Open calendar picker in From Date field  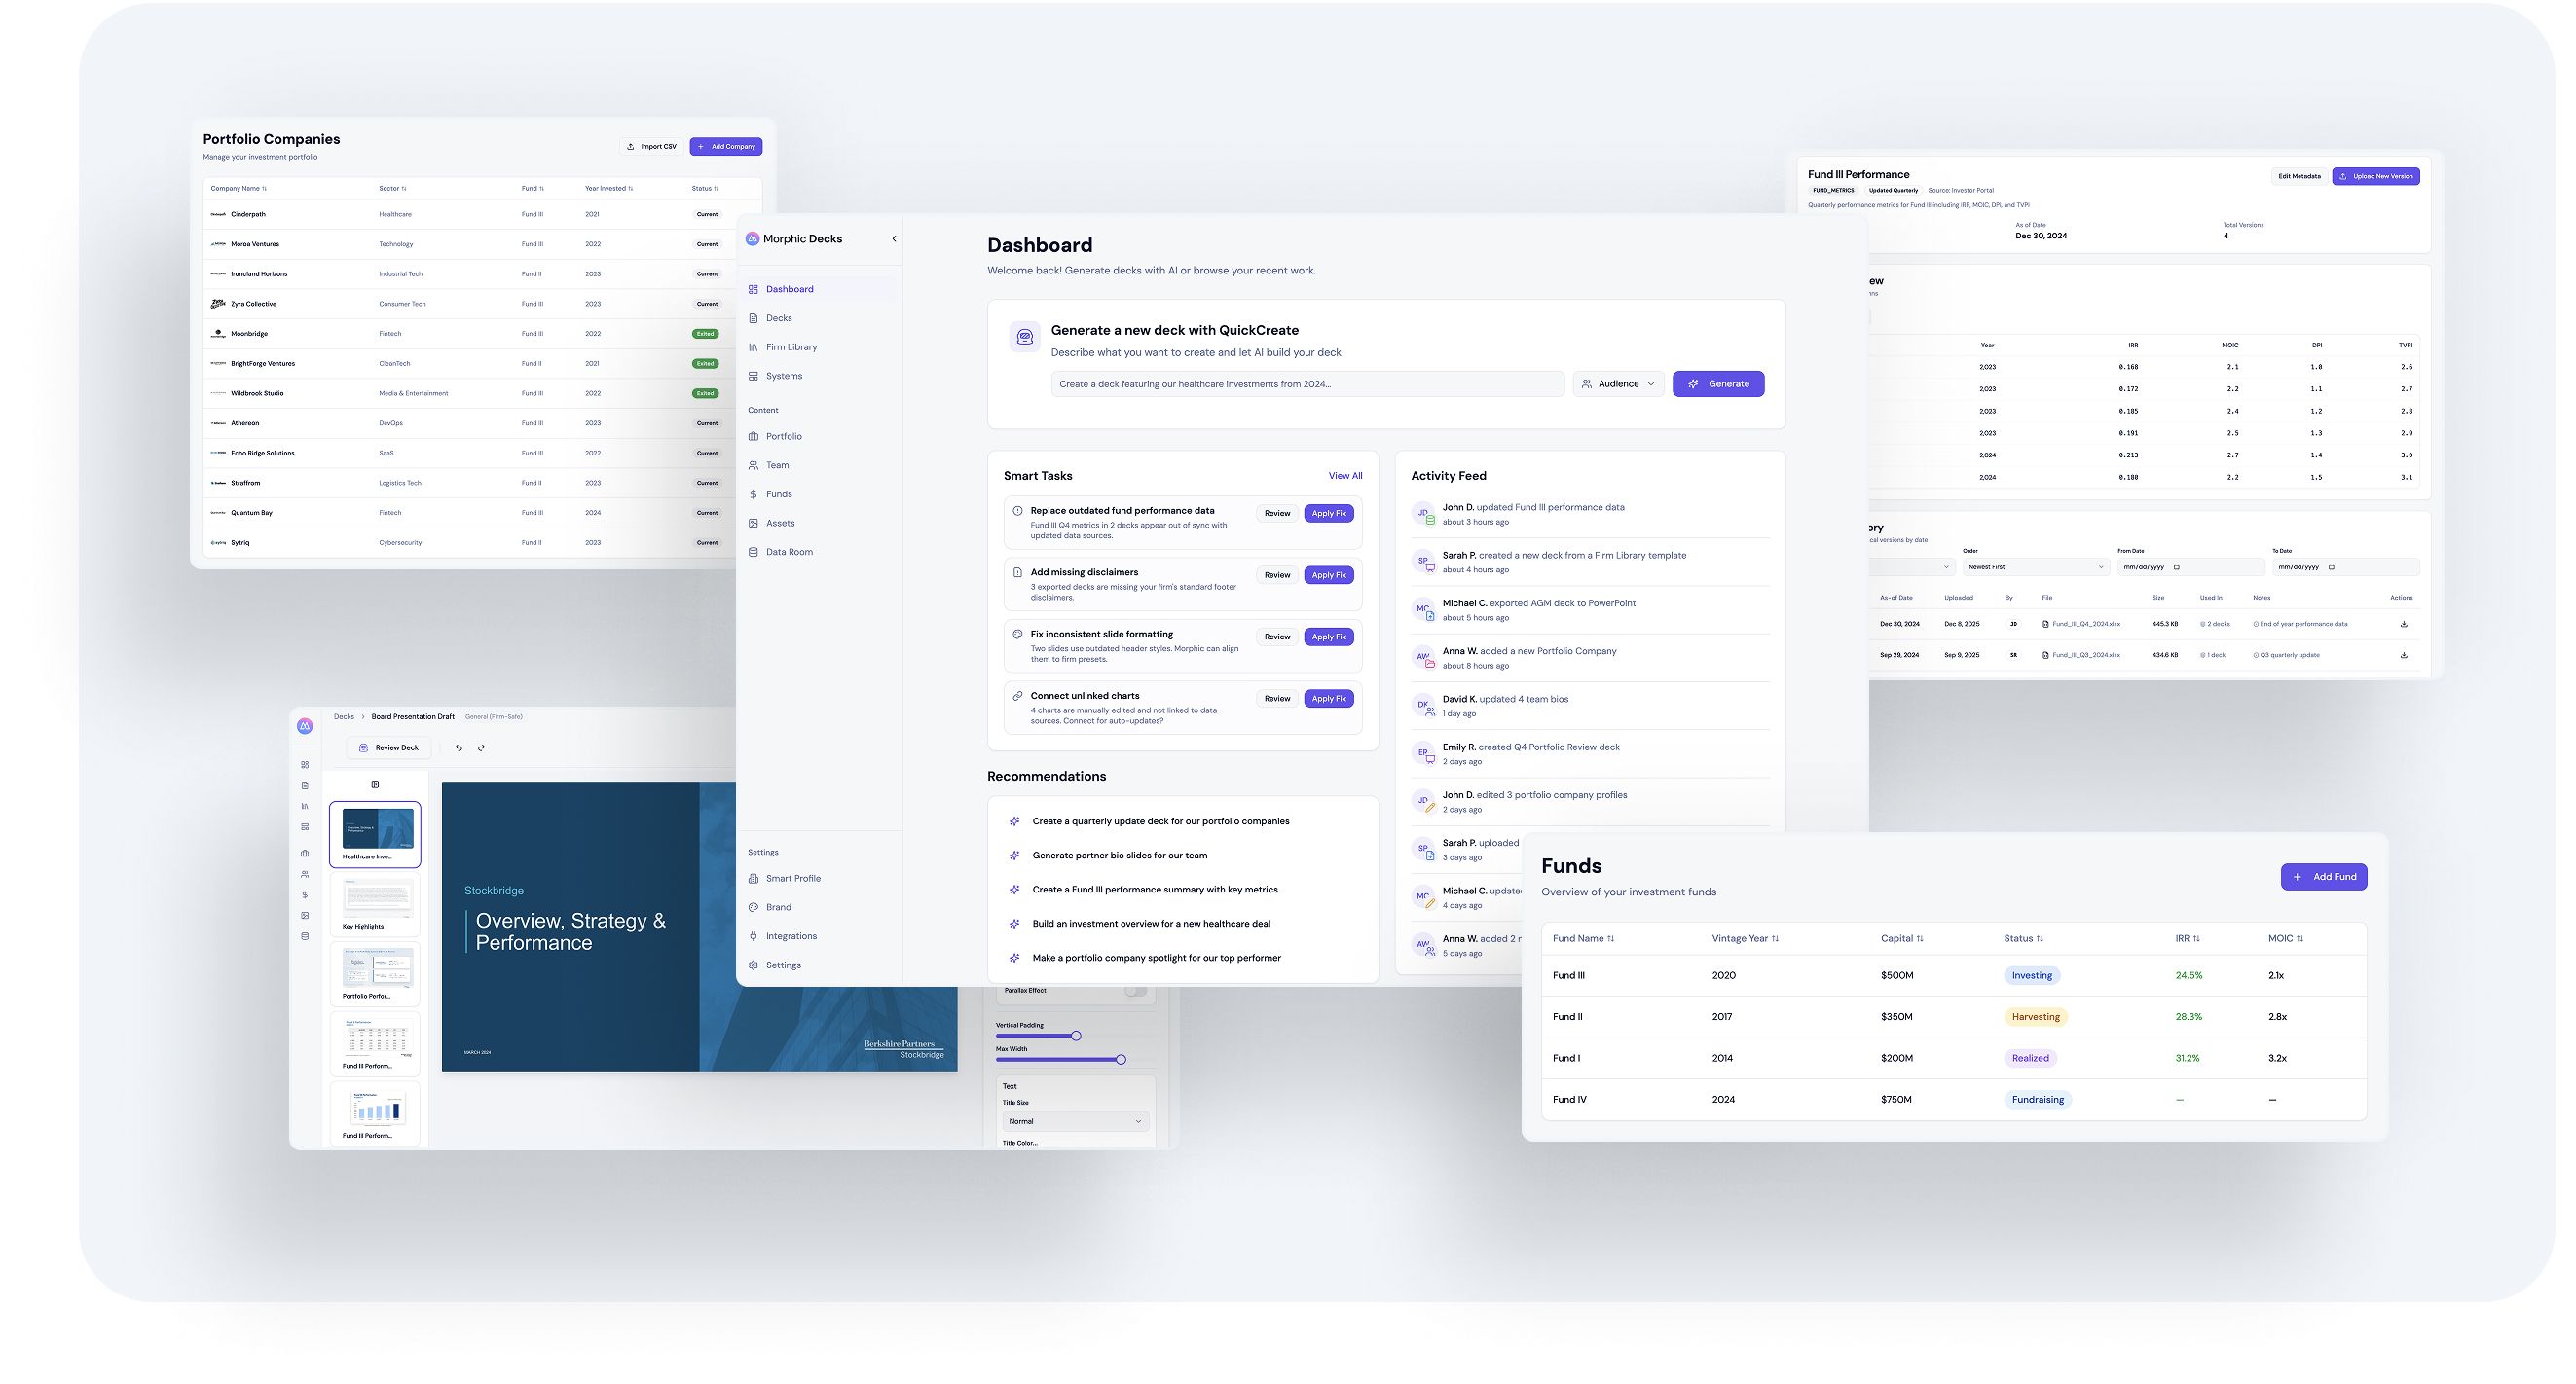(x=2177, y=567)
